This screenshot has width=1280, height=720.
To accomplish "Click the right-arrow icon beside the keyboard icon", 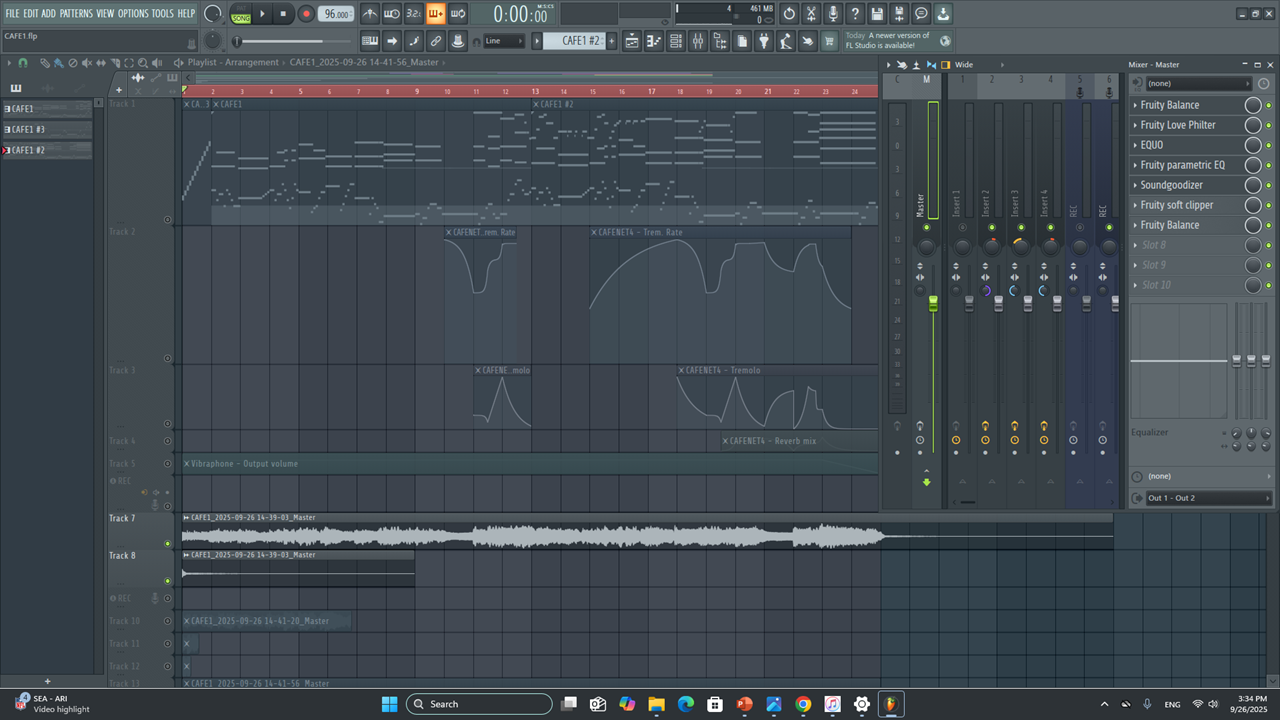I will [392, 41].
